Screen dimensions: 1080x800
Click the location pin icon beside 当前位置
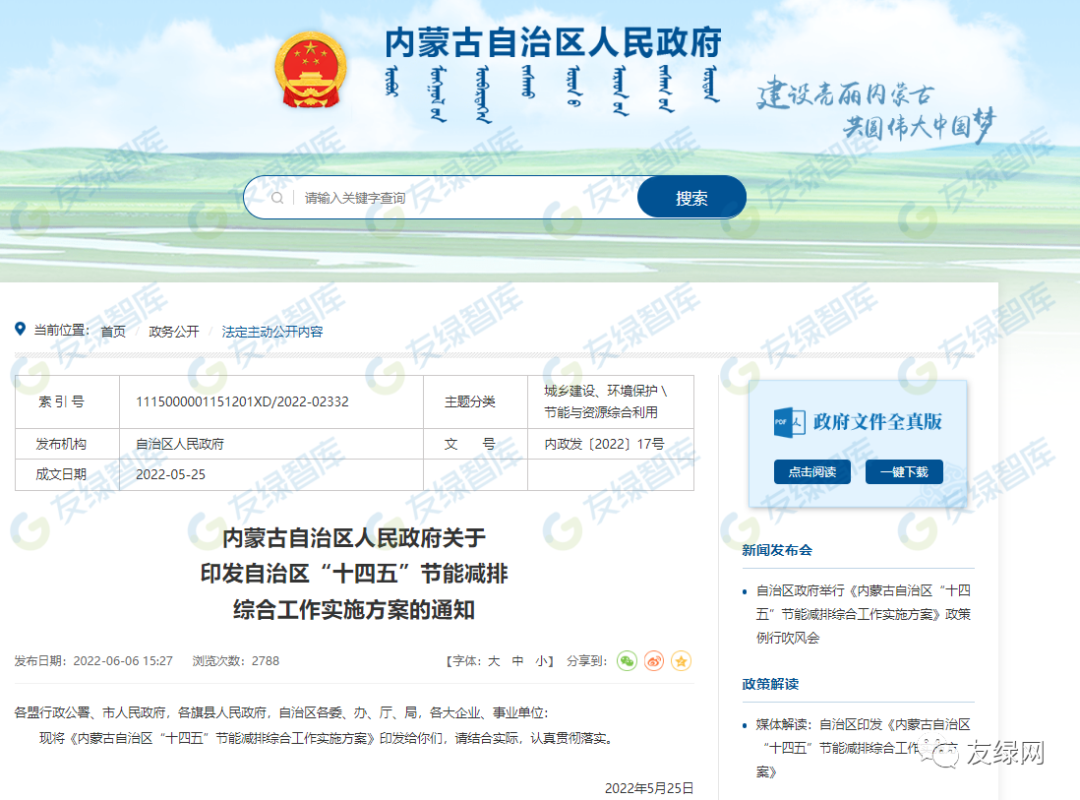coord(20,329)
